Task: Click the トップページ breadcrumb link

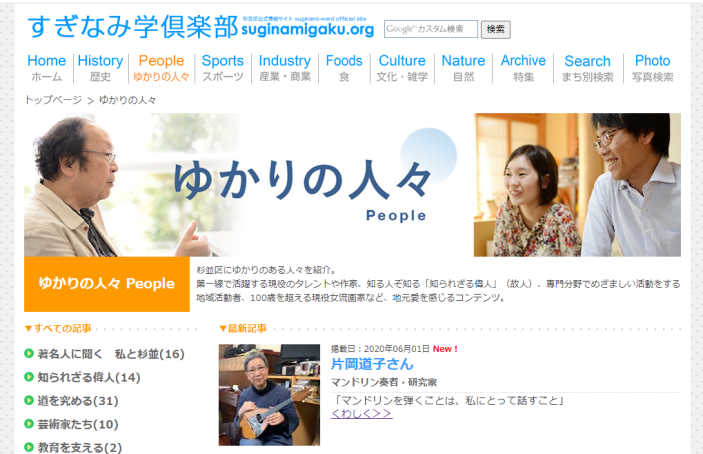Action: [53, 100]
